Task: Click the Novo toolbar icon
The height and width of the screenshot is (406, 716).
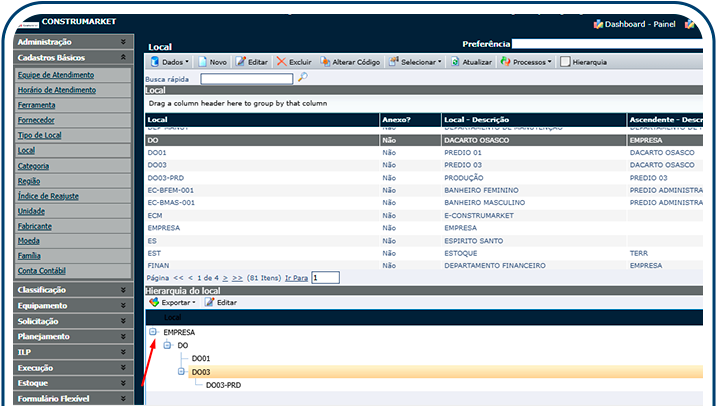Action: tap(203, 62)
